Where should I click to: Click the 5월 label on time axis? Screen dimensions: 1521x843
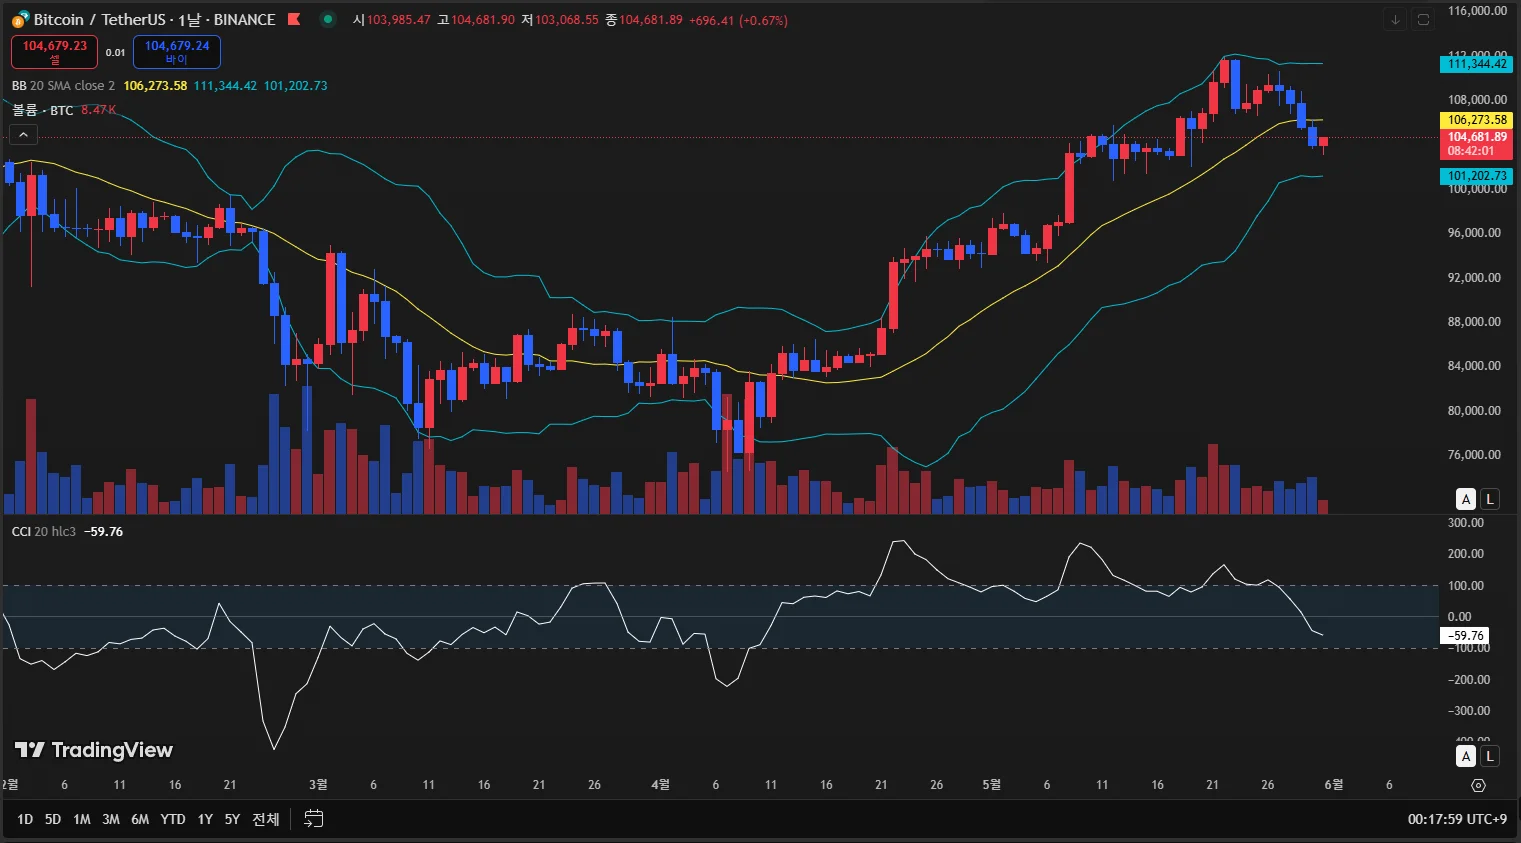click(991, 785)
